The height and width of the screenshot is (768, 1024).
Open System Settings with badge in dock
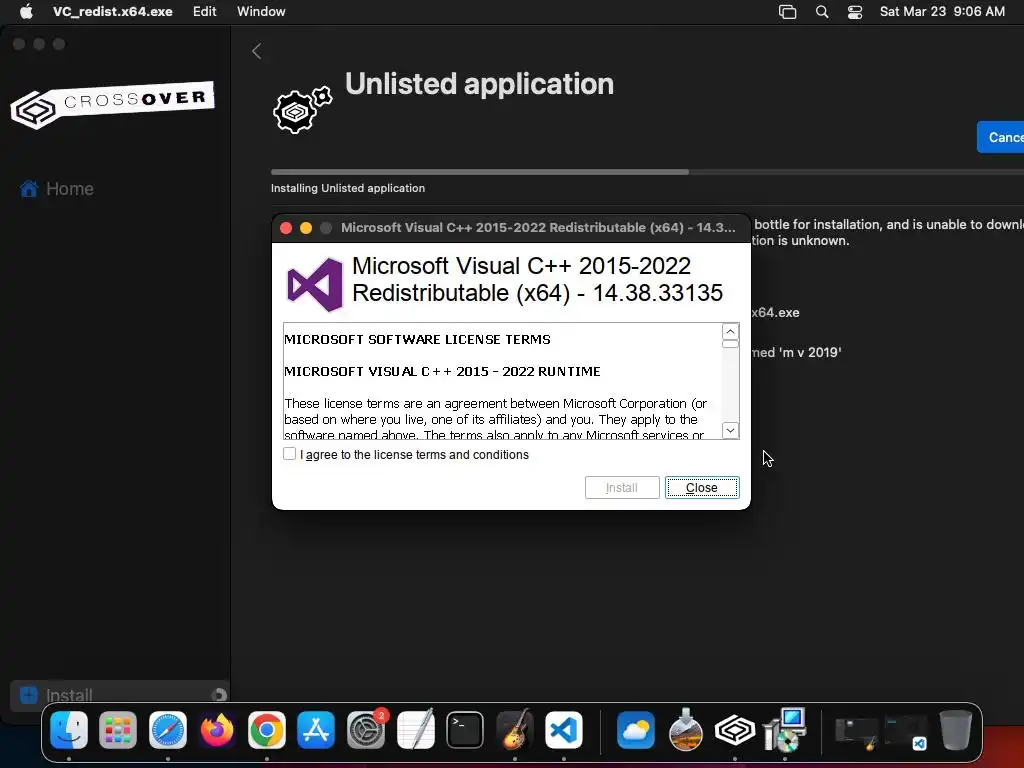click(x=366, y=730)
